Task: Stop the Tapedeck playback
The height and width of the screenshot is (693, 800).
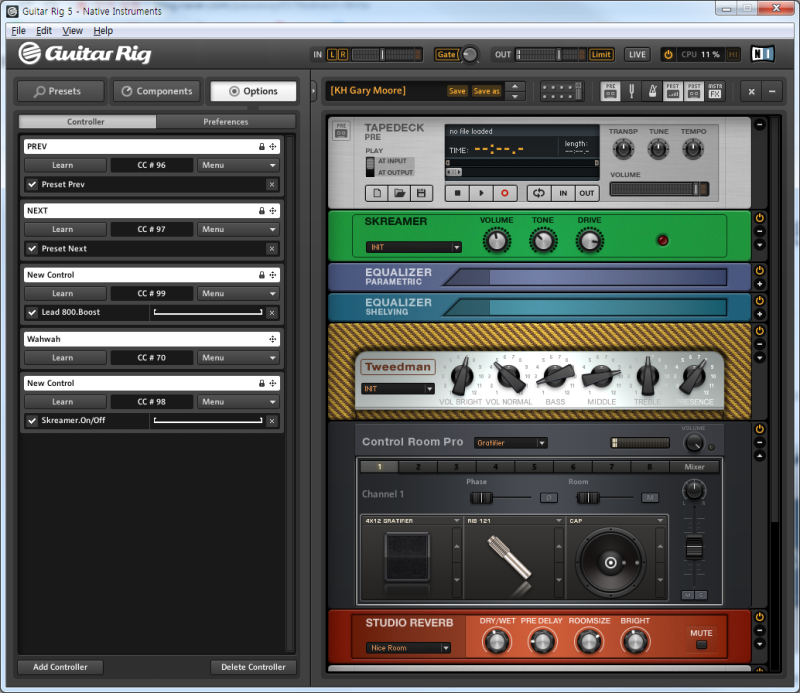Action: point(458,193)
